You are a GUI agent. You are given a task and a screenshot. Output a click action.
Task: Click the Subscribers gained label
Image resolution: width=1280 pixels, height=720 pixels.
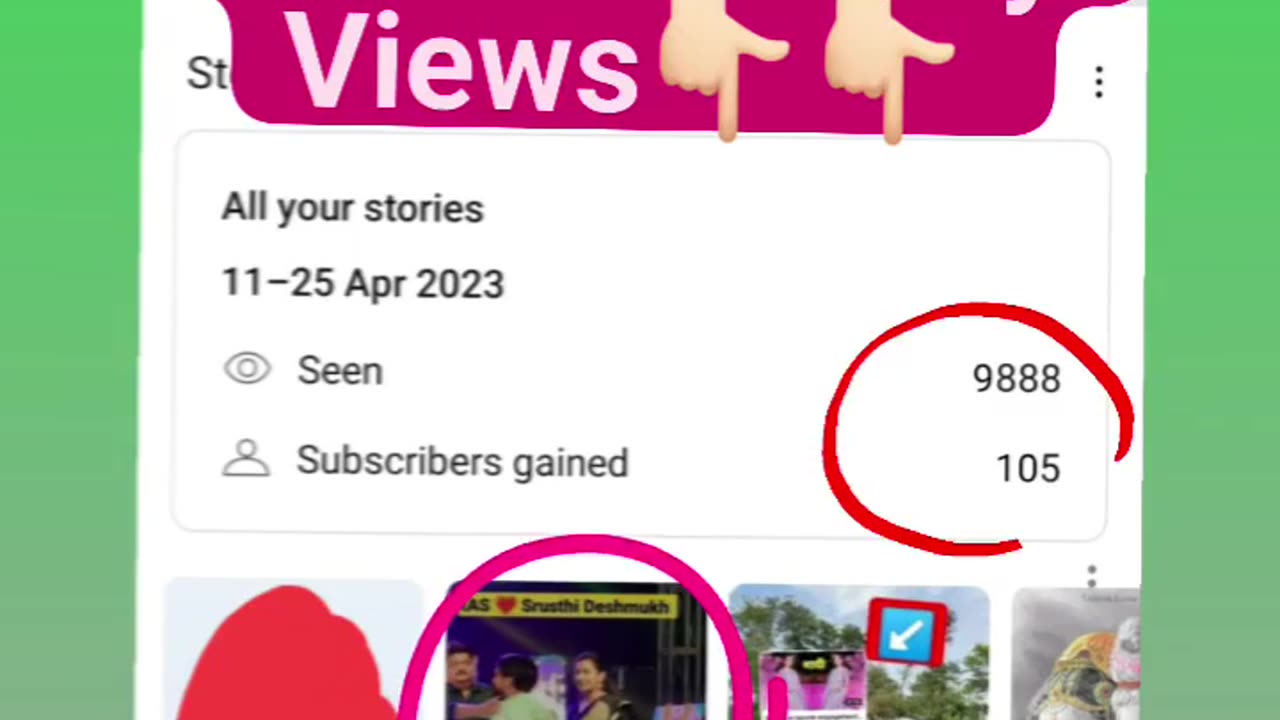[x=462, y=462]
